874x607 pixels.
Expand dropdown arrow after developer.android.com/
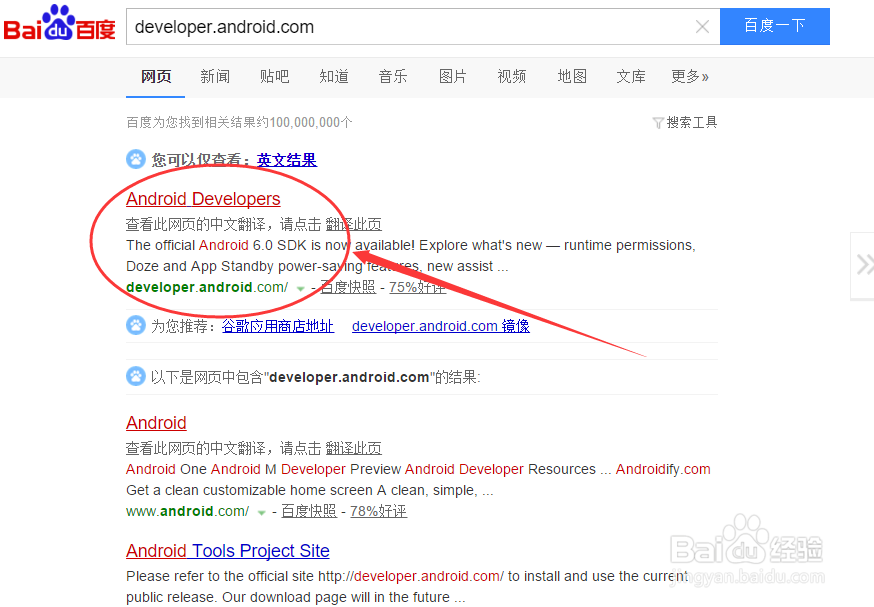click(300, 289)
